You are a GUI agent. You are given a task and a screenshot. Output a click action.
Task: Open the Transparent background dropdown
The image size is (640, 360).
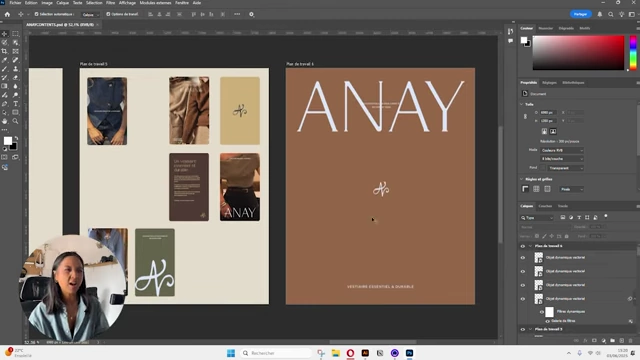coord(566,168)
